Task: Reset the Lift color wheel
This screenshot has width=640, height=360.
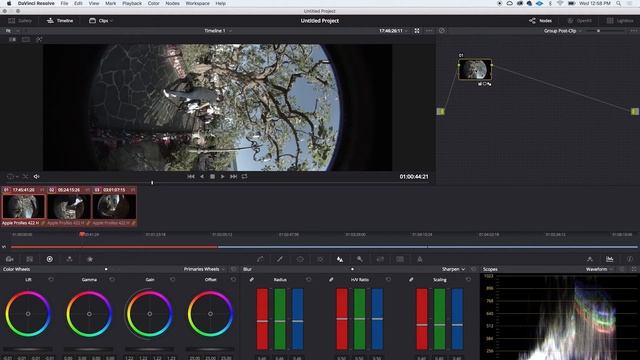Action: [51, 280]
